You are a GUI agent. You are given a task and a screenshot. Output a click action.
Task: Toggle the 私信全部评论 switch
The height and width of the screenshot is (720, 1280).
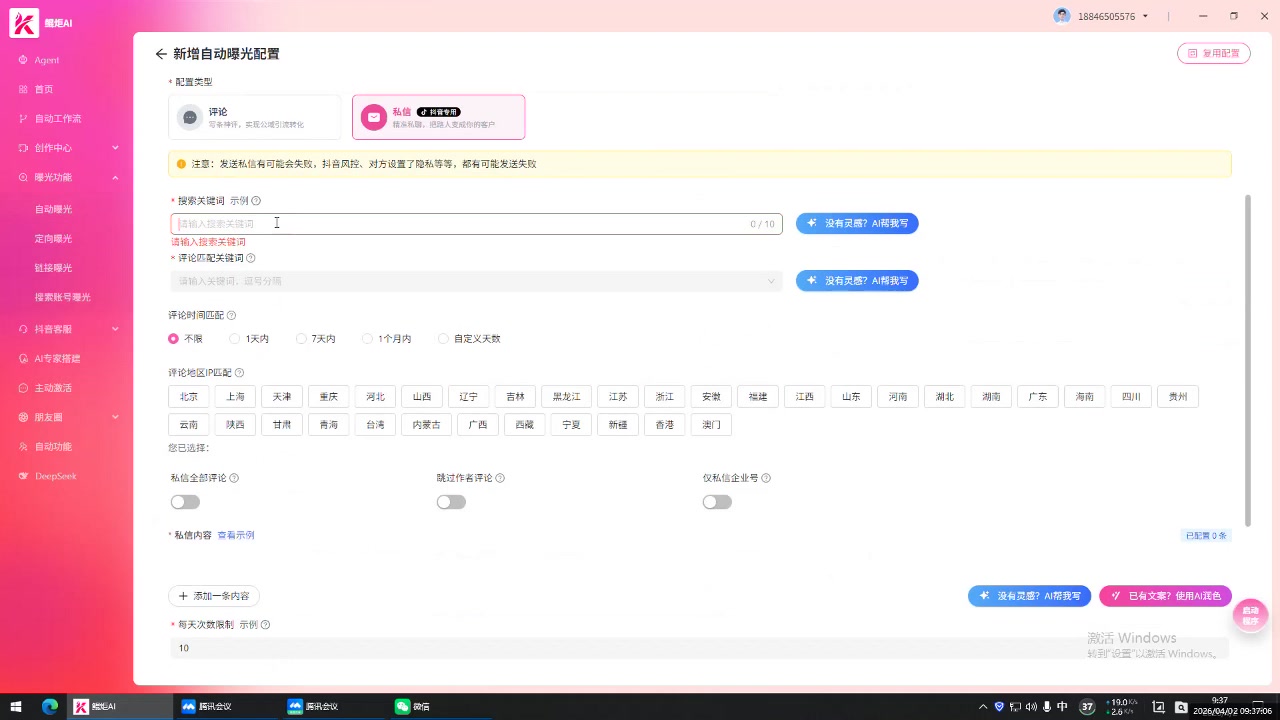pos(185,502)
